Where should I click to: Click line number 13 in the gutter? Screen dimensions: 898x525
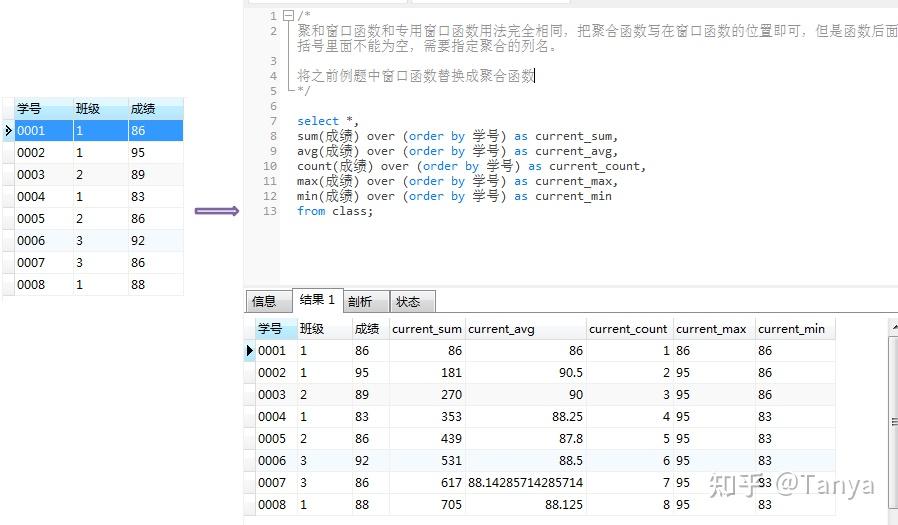coord(270,211)
